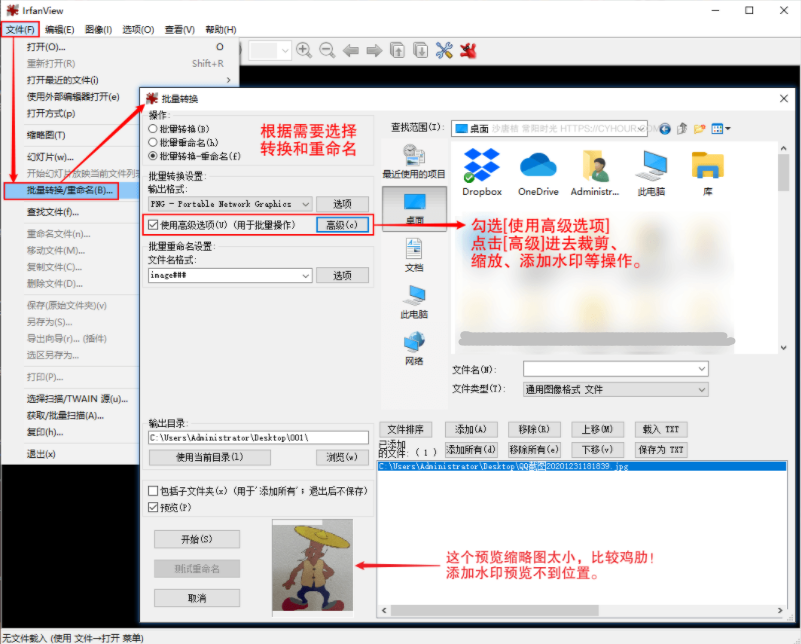Select 此电脑 in places sidebar
The height and width of the screenshot is (644, 801).
coord(414,302)
